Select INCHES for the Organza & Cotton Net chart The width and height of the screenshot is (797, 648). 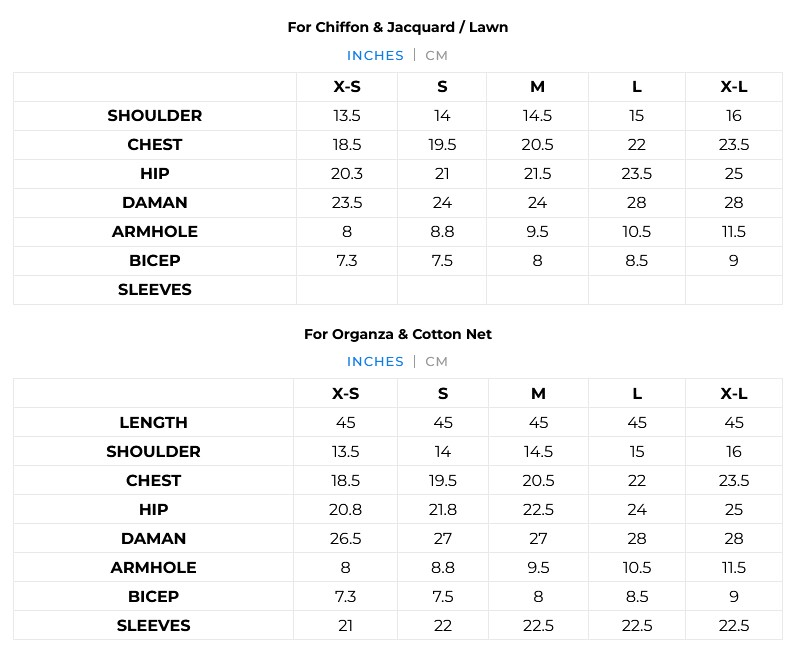point(375,362)
